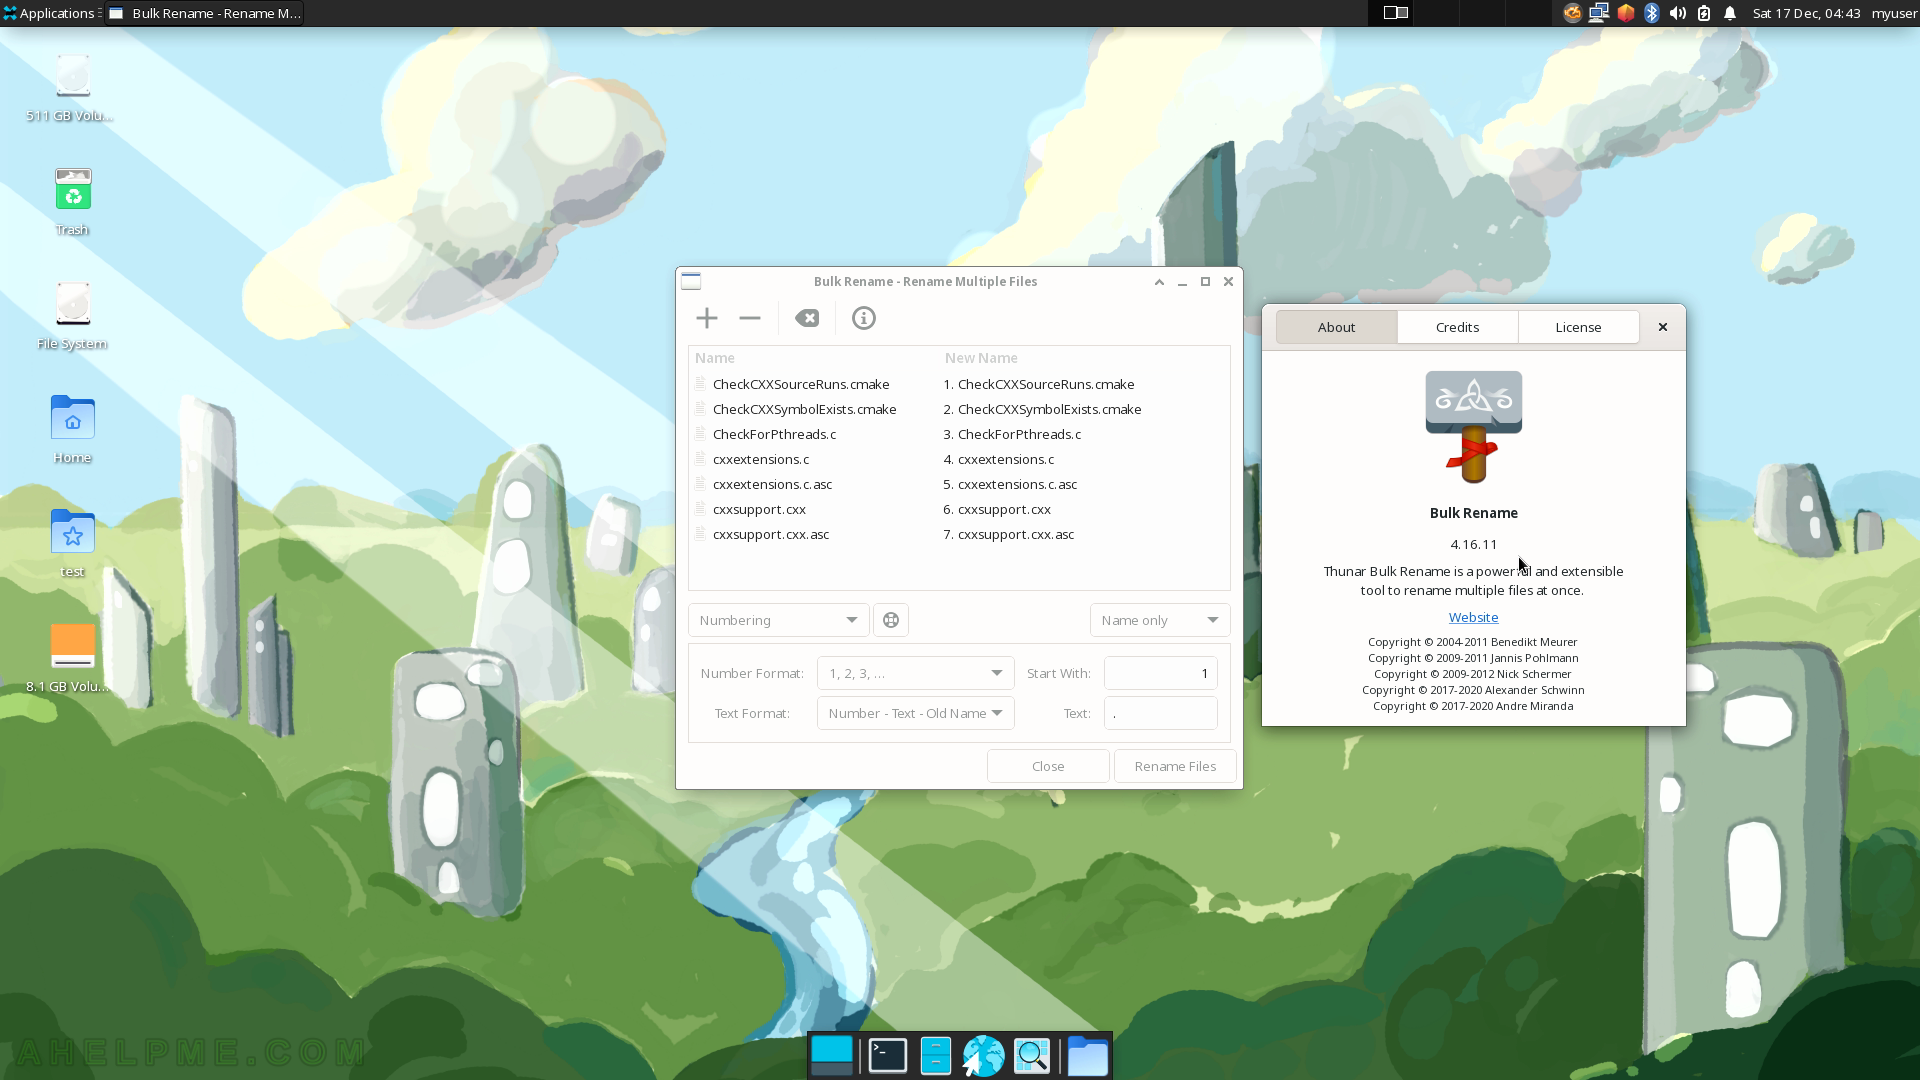The height and width of the screenshot is (1080, 1920).
Task: Select the About tab
Action: (1336, 327)
